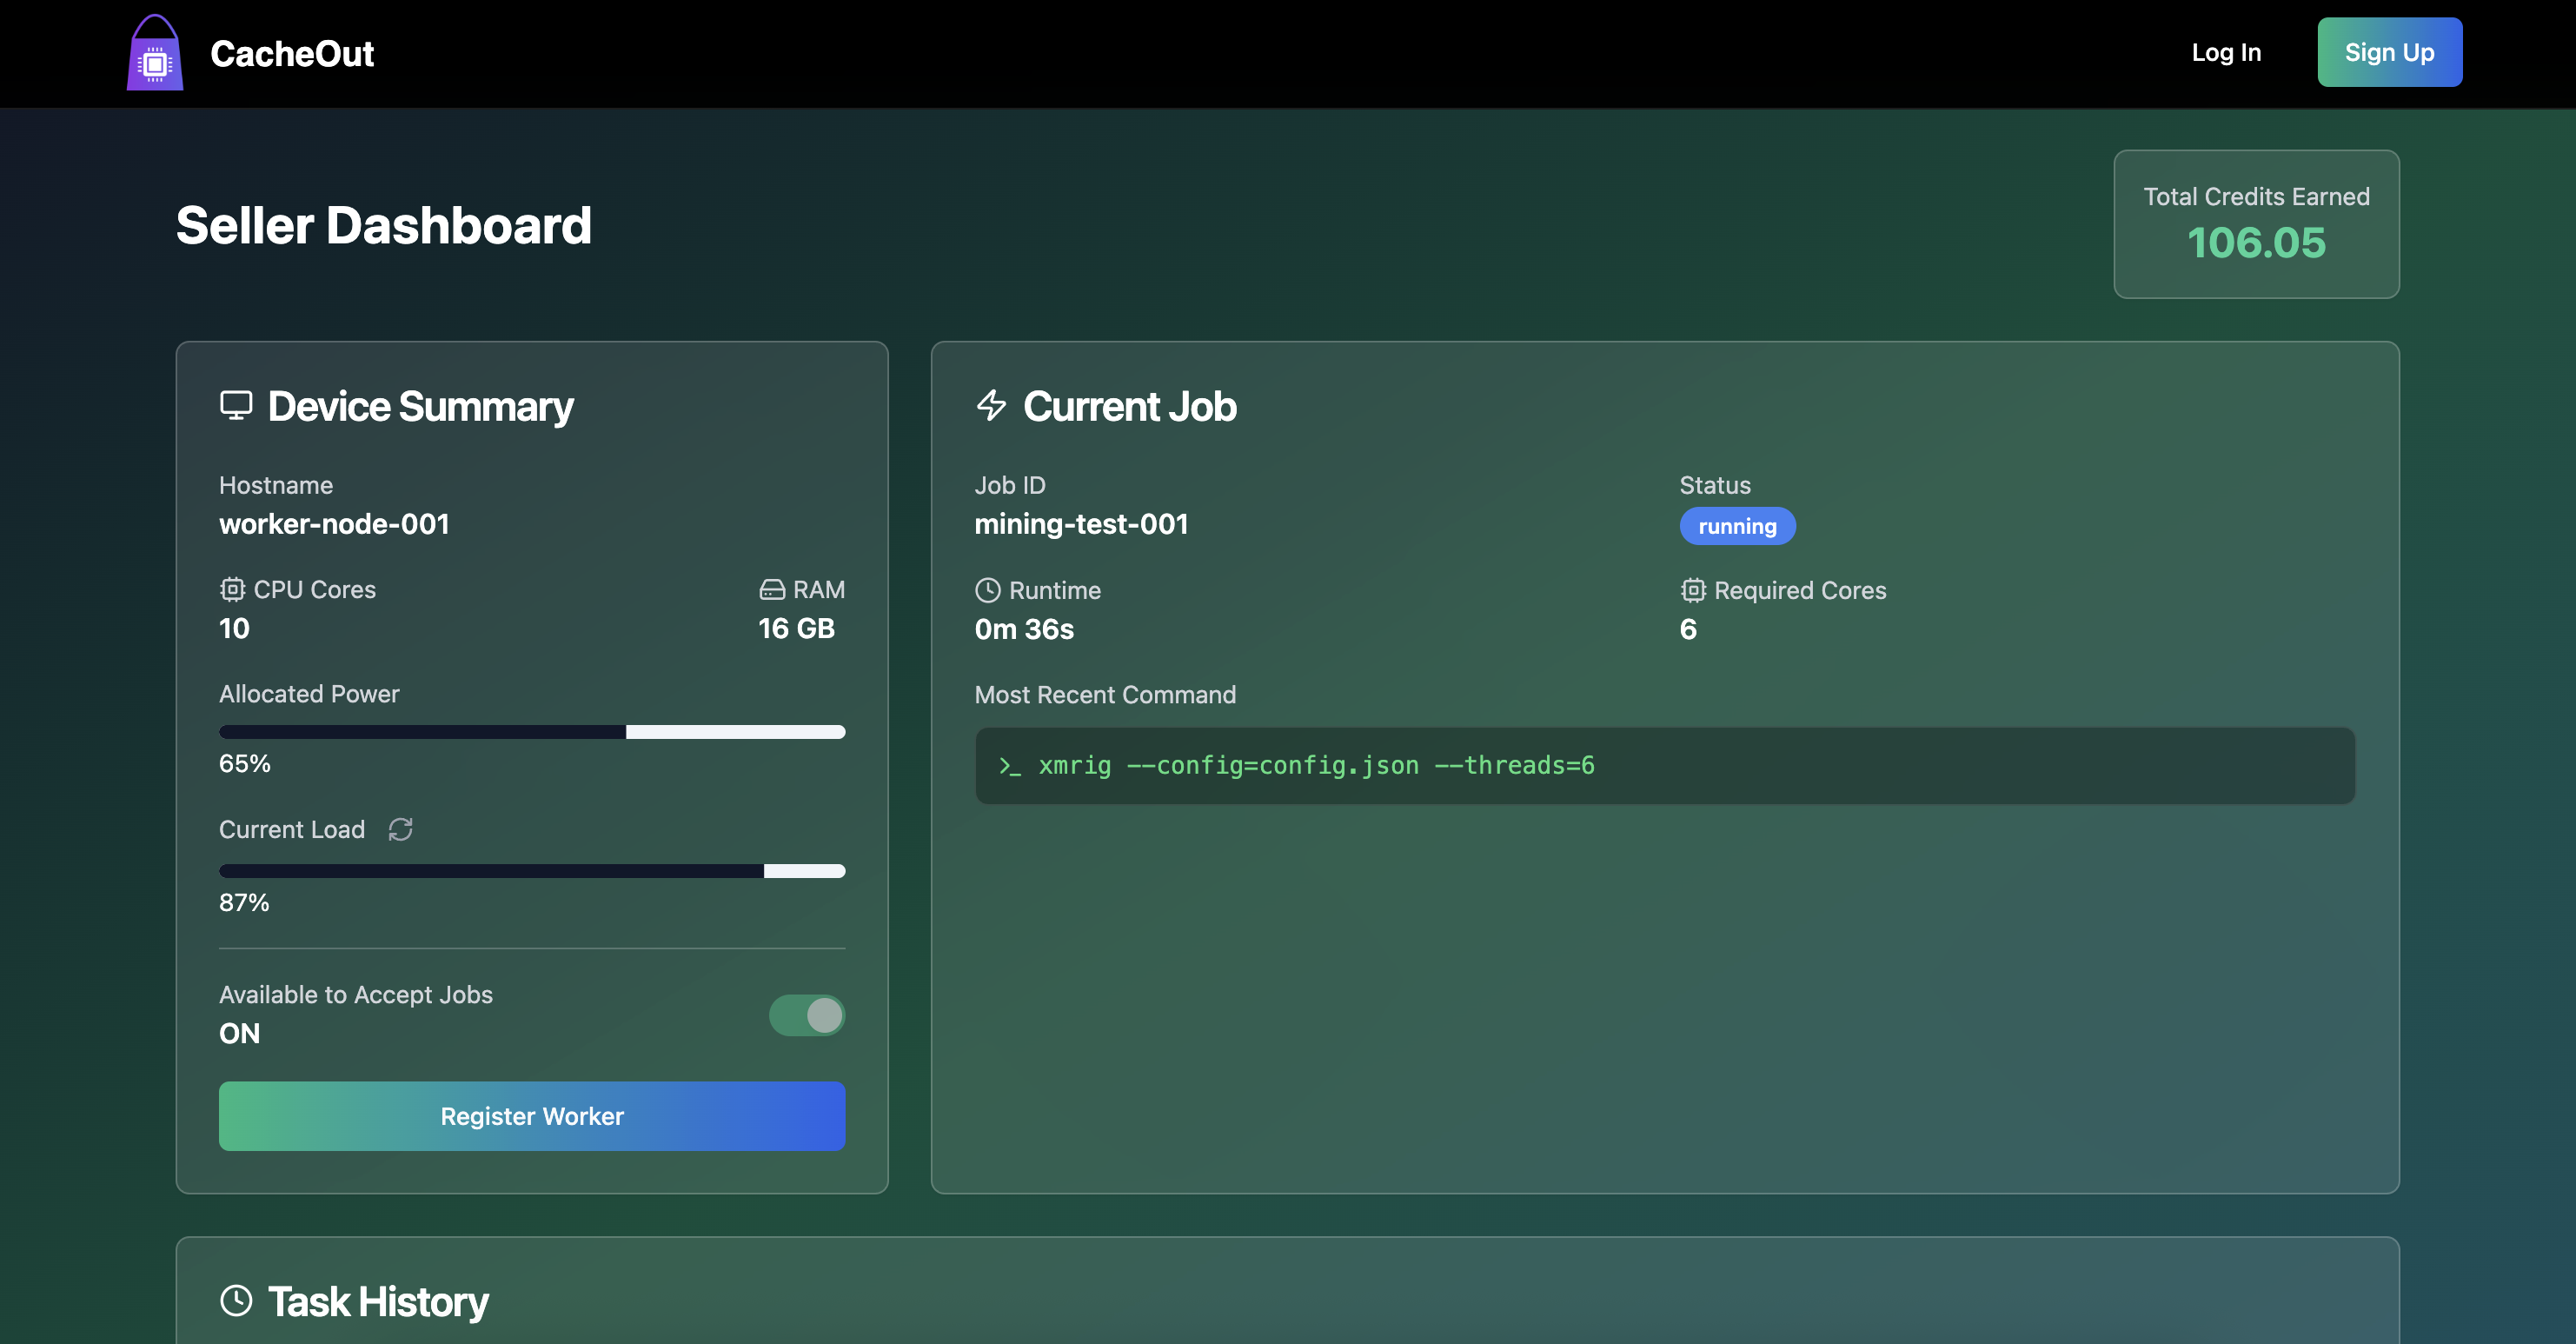Click the running status badge
Image resolution: width=2576 pixels, height=1344 pixels.
pos(1737,526)
